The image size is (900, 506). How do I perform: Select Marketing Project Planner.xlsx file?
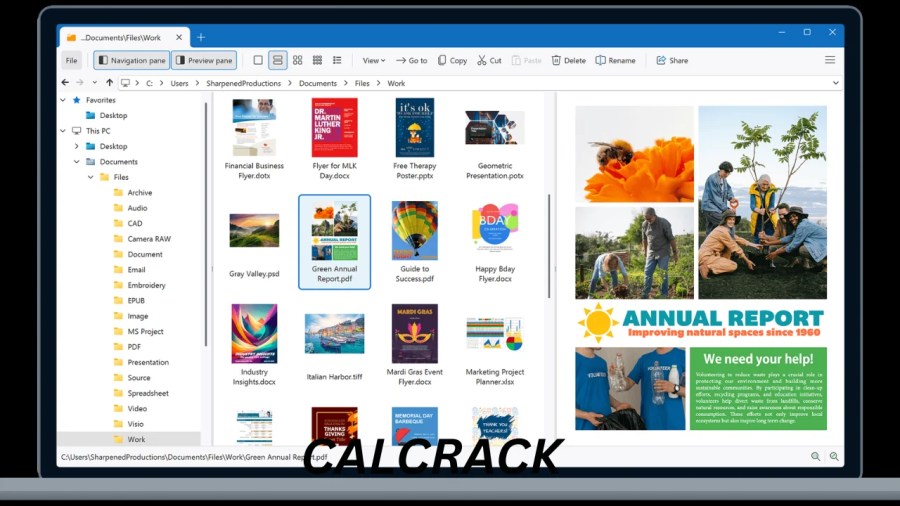click(x=495, y=351)
